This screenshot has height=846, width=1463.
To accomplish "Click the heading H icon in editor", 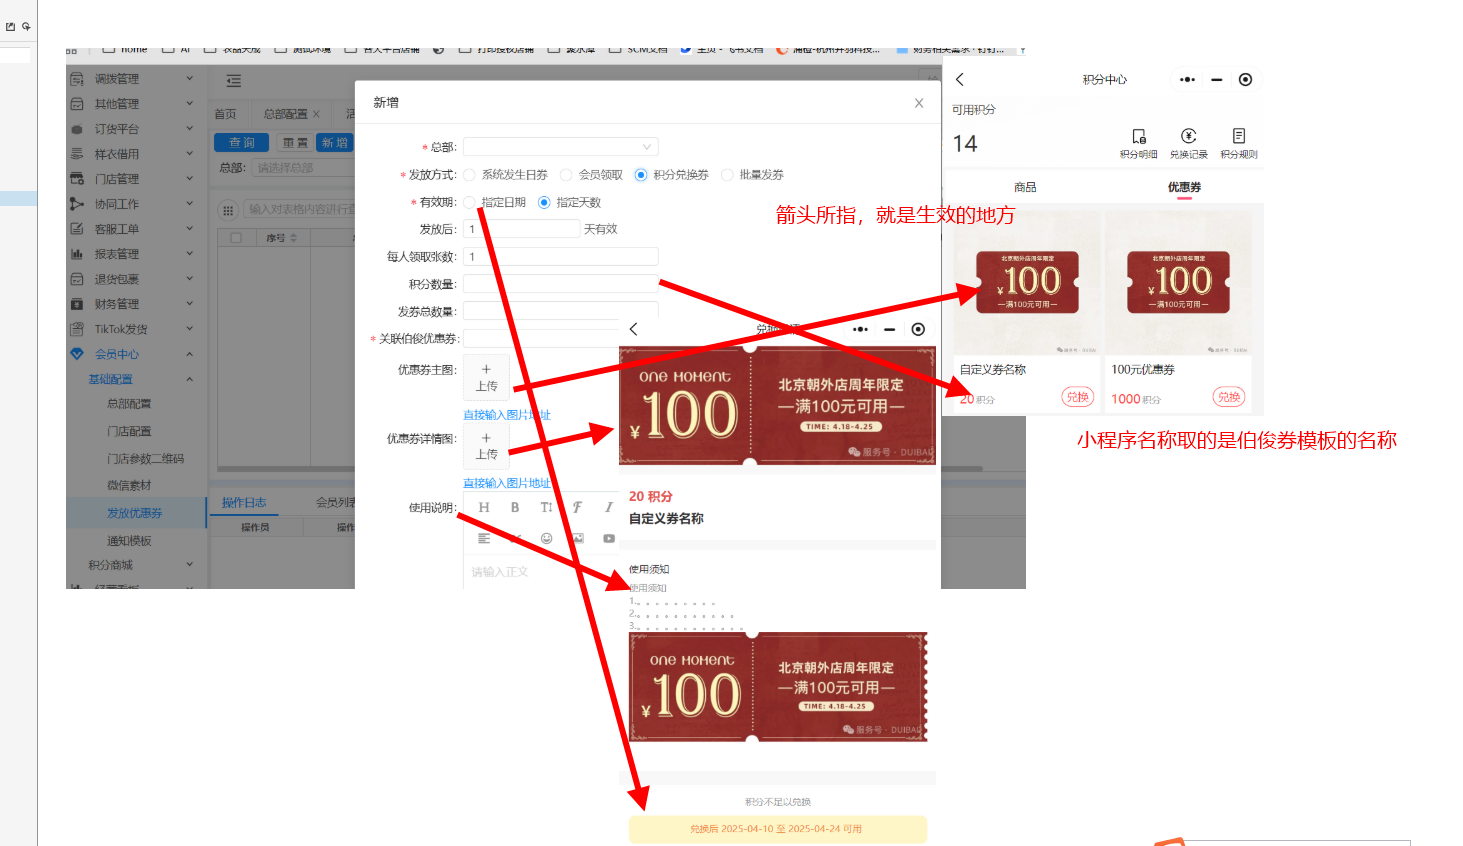I will coord(484,508).
